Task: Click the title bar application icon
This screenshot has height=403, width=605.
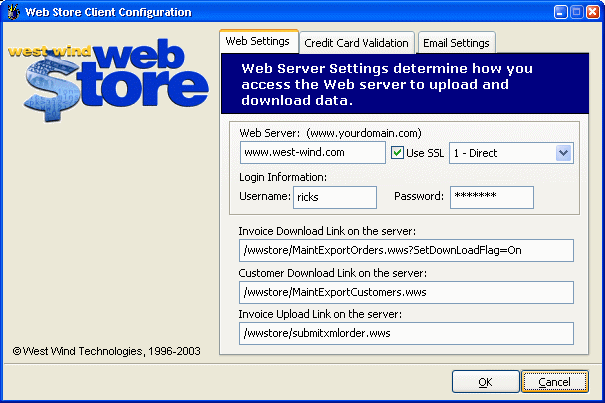Action: tap(14, 12)
